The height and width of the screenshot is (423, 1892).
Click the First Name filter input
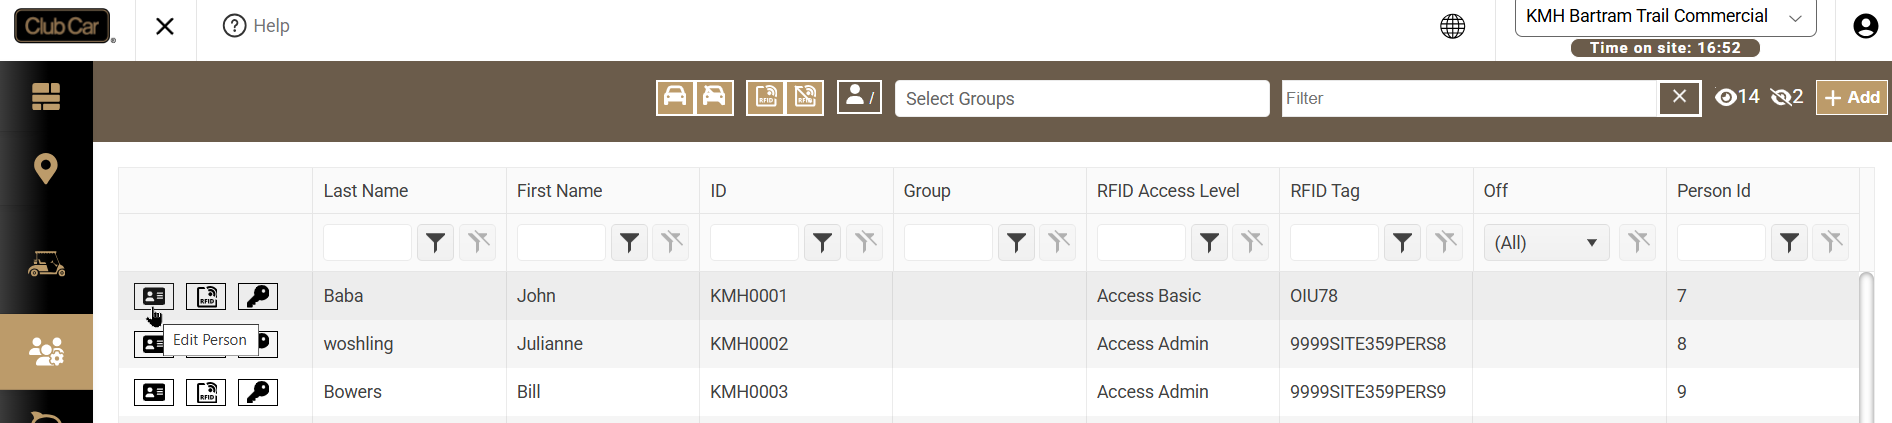click(x=561, y=243)
